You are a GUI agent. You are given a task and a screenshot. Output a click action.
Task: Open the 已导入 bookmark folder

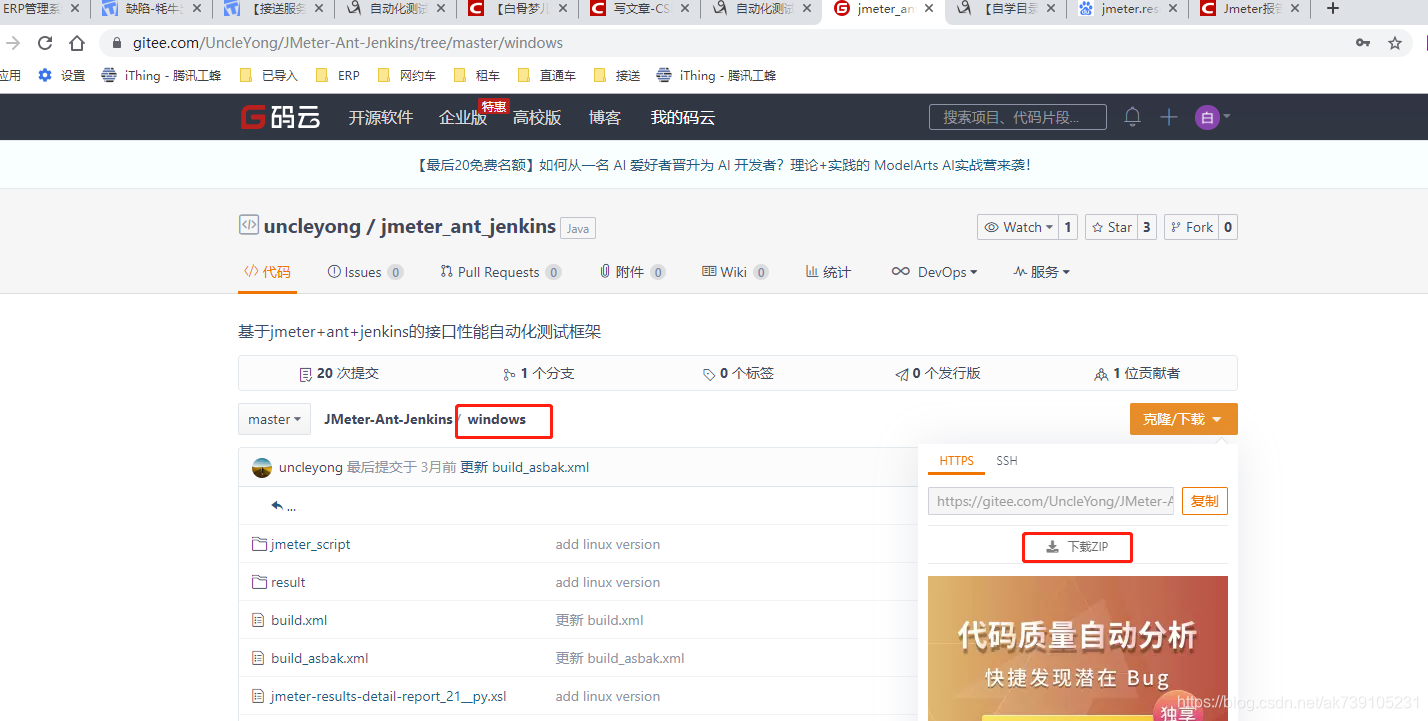click(269, 75)
